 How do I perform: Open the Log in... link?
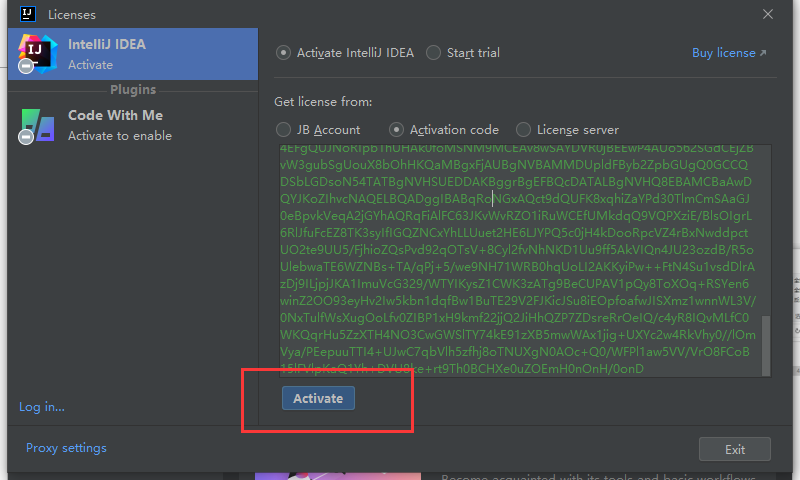coord(42,407)
